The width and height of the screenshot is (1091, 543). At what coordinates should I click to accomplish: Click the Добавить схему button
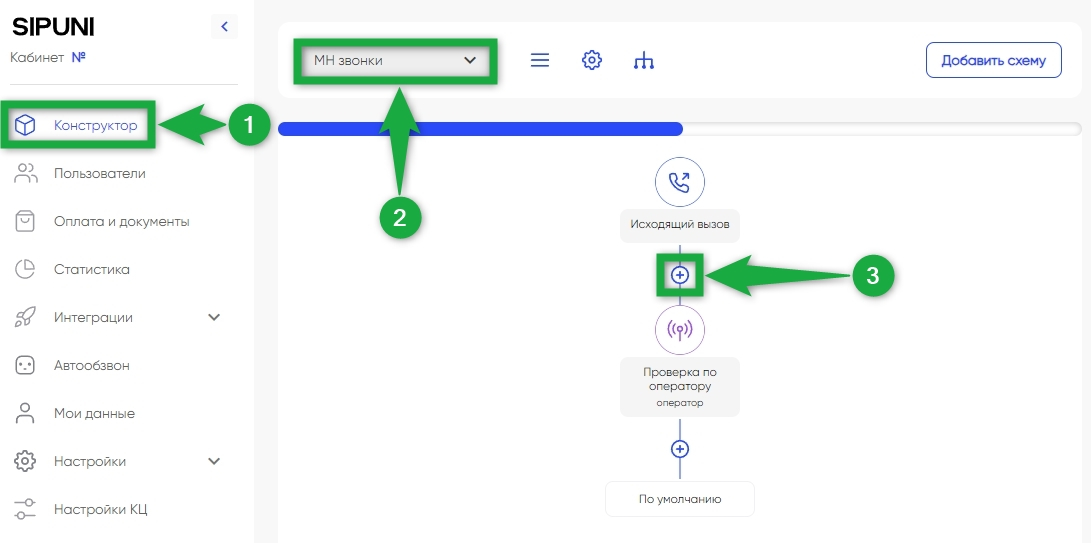(994, 61)
